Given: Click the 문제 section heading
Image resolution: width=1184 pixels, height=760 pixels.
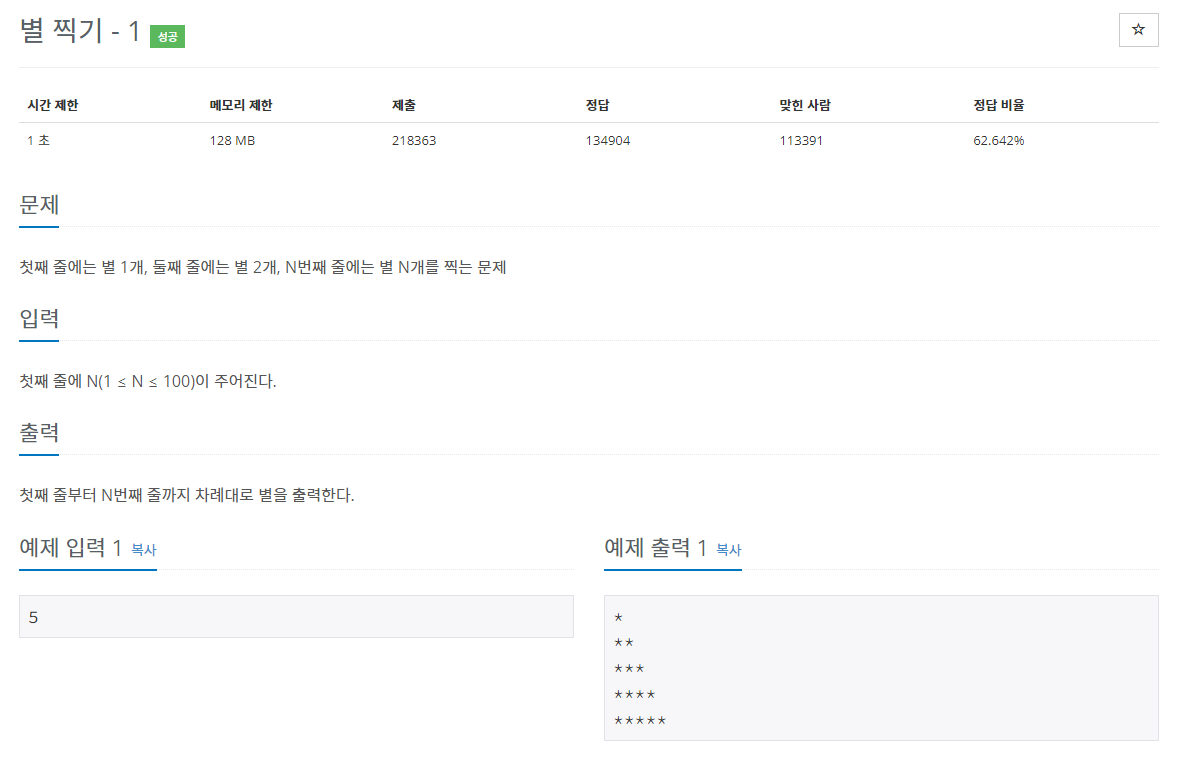Looking at the screenshot, I should 39,205.
